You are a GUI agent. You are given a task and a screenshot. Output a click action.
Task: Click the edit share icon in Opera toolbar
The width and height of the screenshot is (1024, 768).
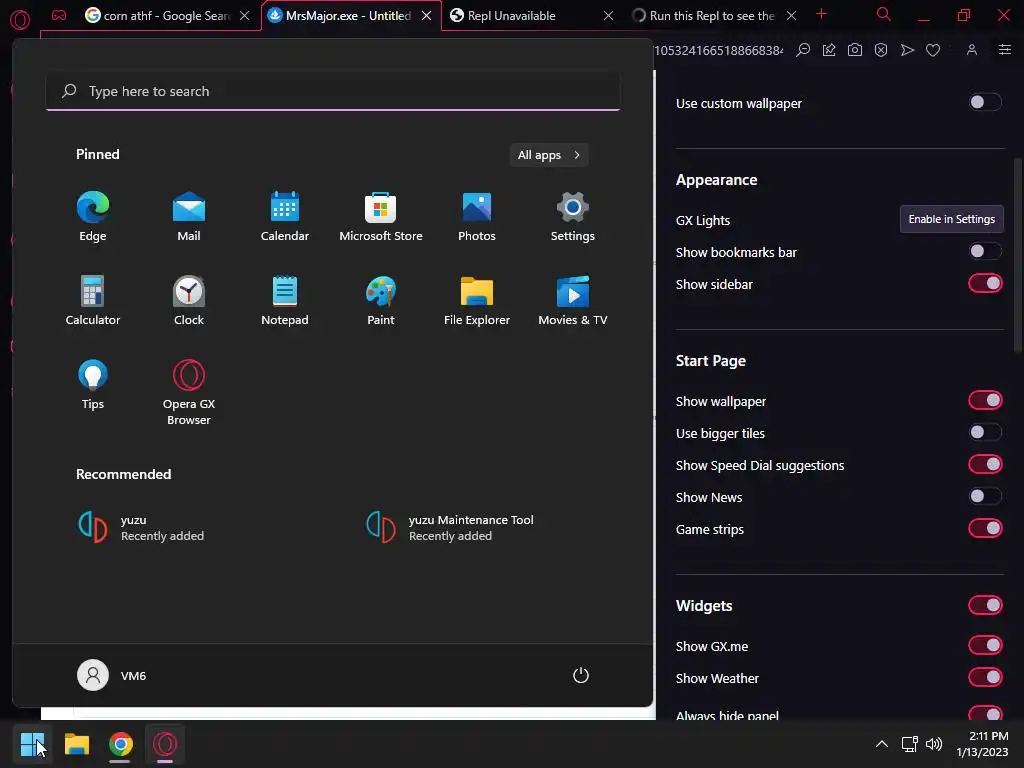coord(829,50)
